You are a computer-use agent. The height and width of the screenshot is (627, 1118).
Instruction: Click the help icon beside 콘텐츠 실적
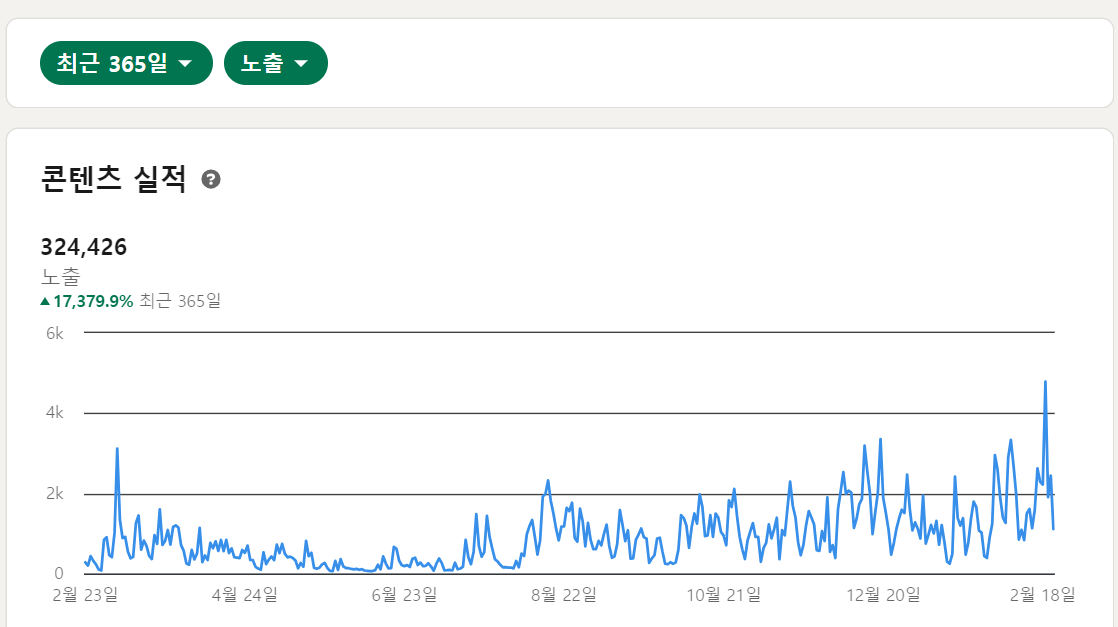tap(211, 179)
